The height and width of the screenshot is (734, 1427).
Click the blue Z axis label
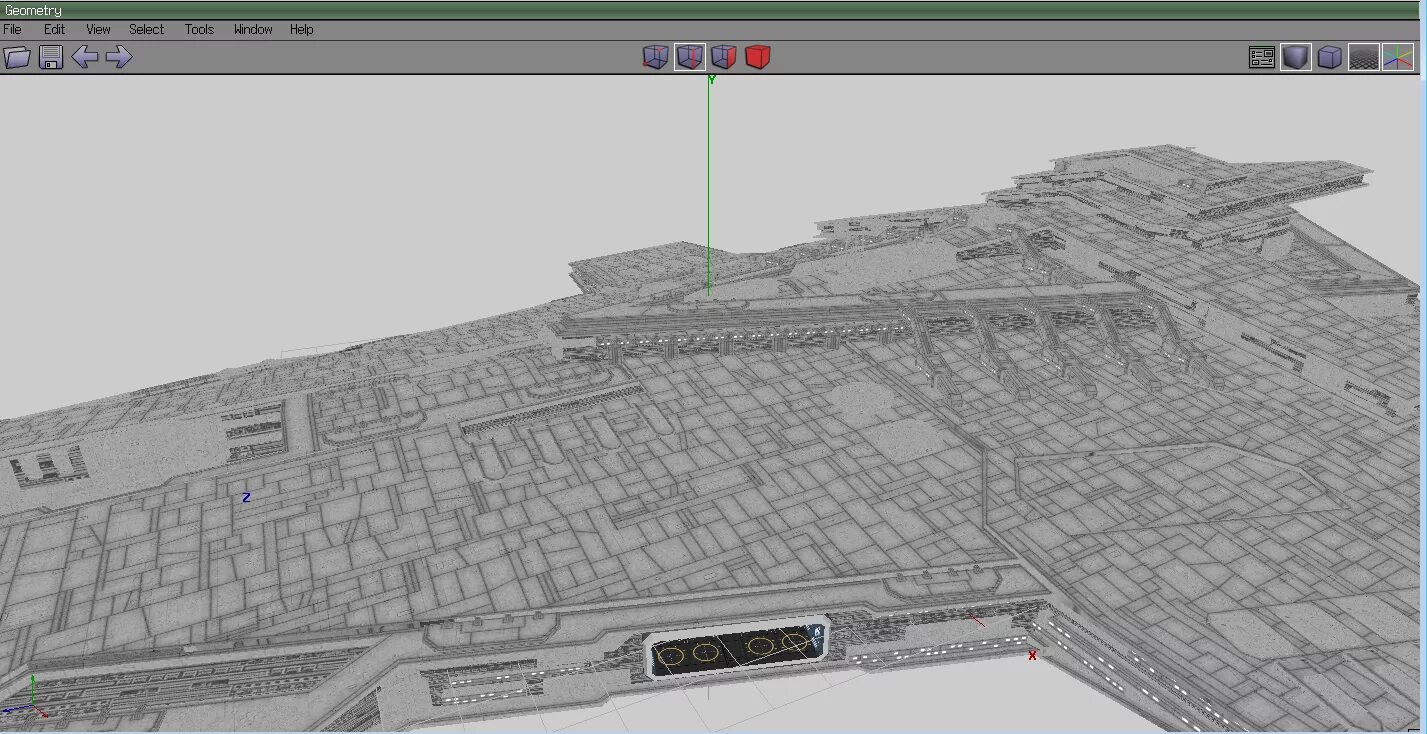point(246,497)
